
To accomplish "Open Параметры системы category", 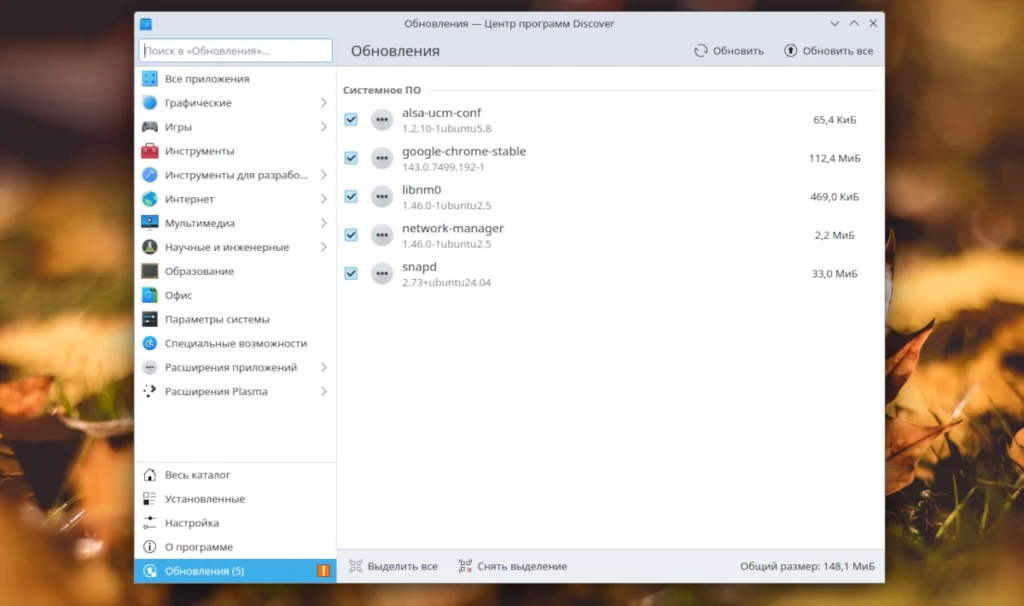I will pos(235,319).
